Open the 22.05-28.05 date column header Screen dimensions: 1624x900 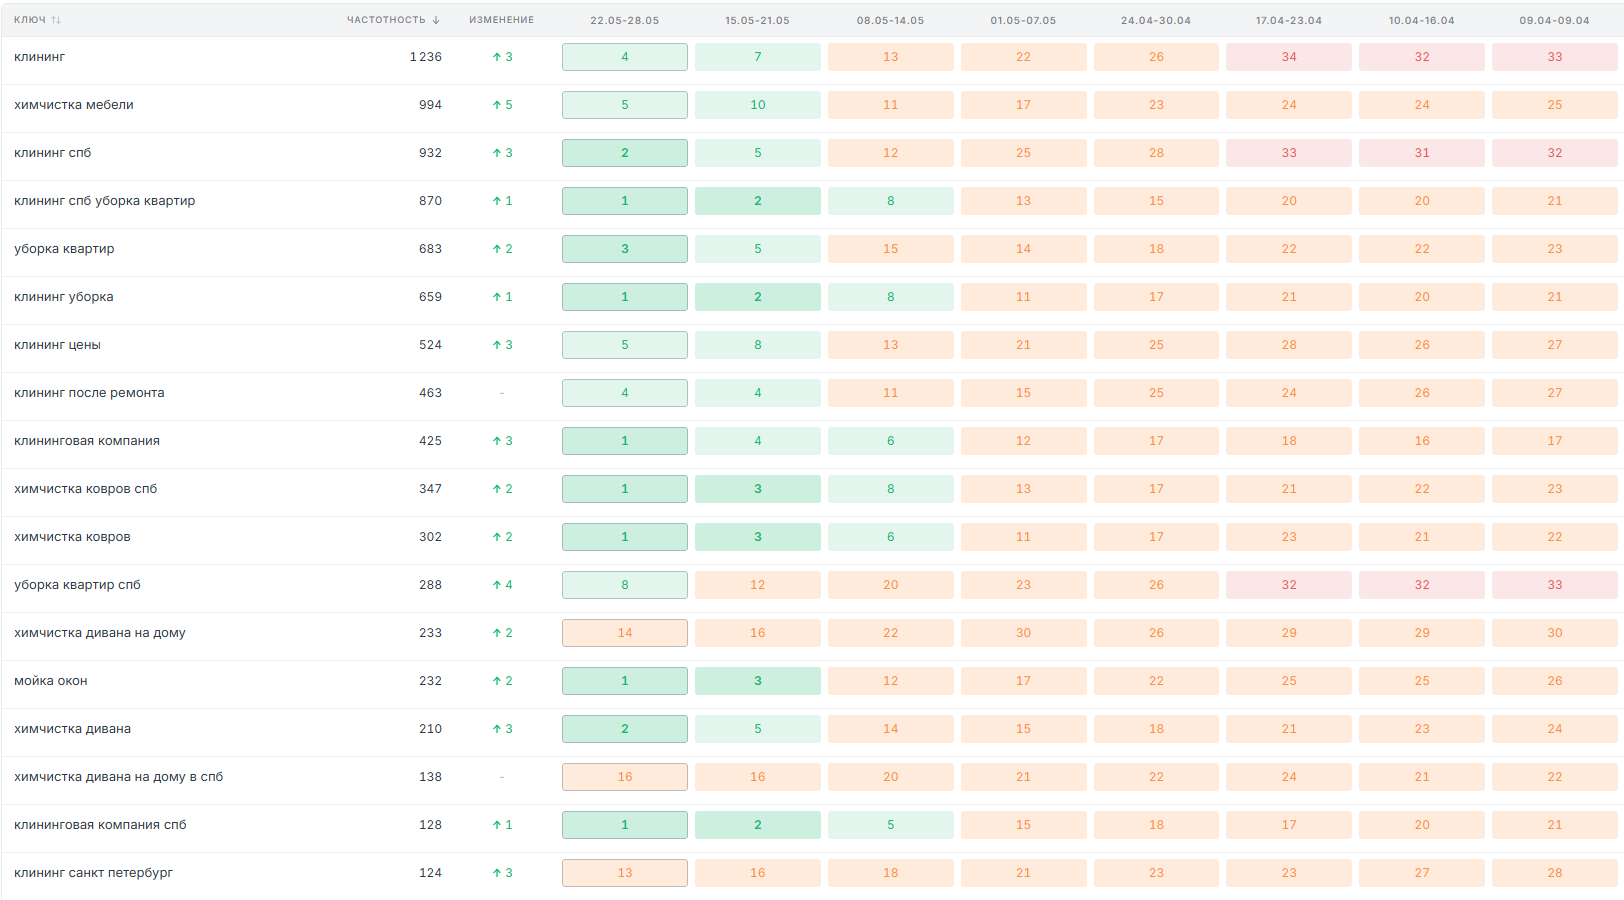(x=624, y=20)
